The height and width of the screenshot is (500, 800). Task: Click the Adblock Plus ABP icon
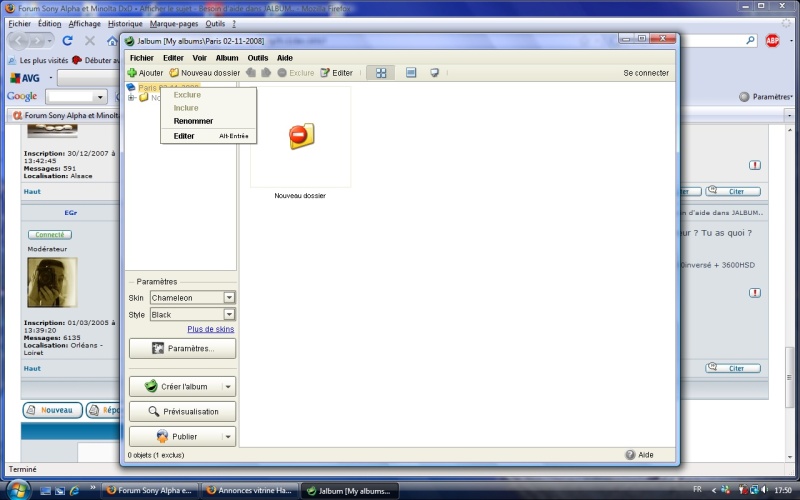pos(772,41)
